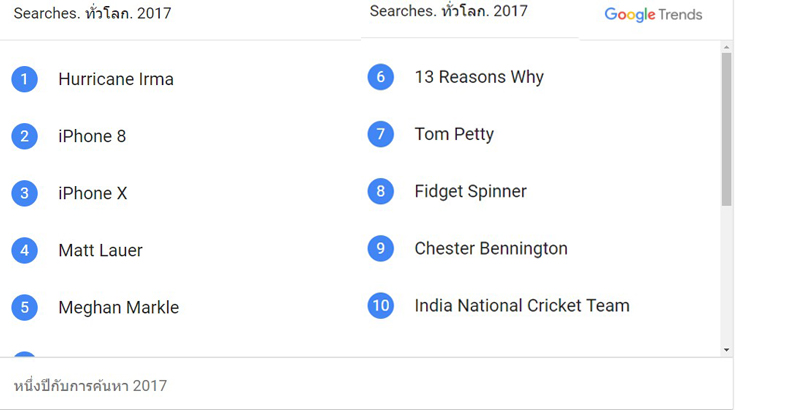The image size is (800, 410).
Task: Click the number 2 rank badge
Action: [24, 137]
